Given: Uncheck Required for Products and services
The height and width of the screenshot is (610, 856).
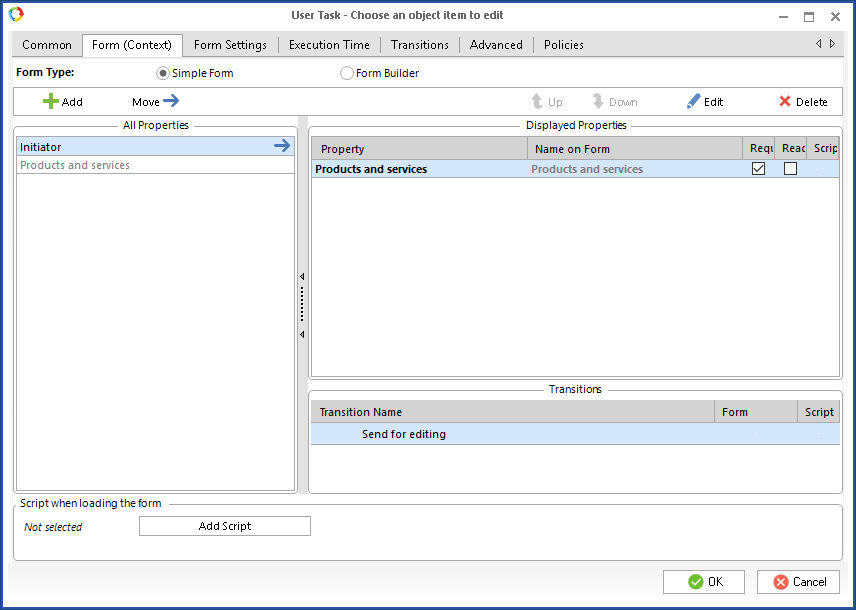Looking at the screenshot, I should point(758,169).
